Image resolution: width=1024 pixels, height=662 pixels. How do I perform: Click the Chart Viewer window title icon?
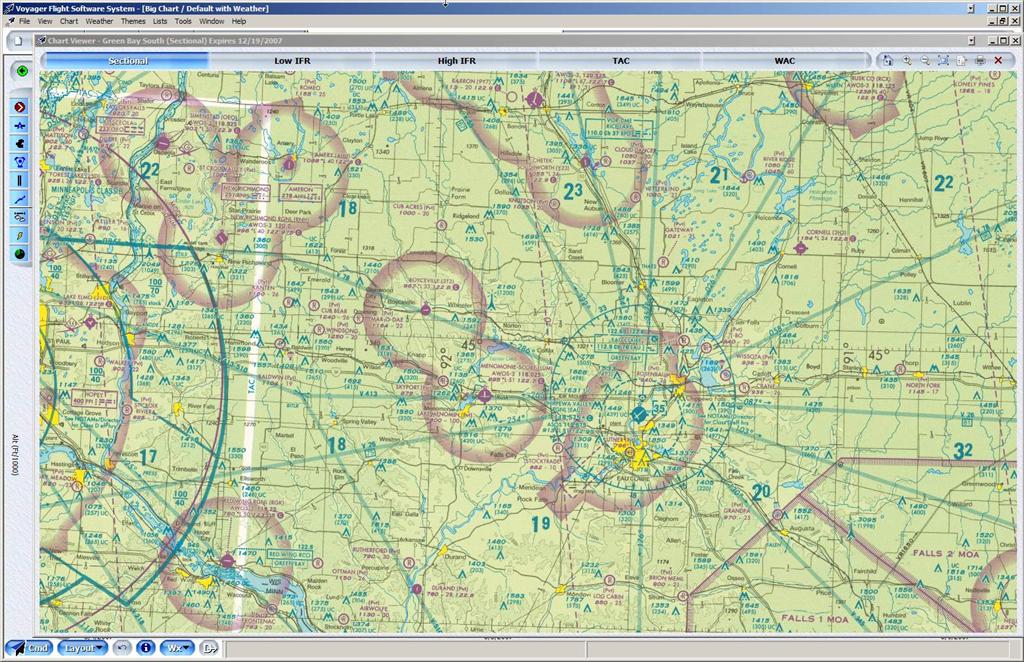tap(42, 40)
